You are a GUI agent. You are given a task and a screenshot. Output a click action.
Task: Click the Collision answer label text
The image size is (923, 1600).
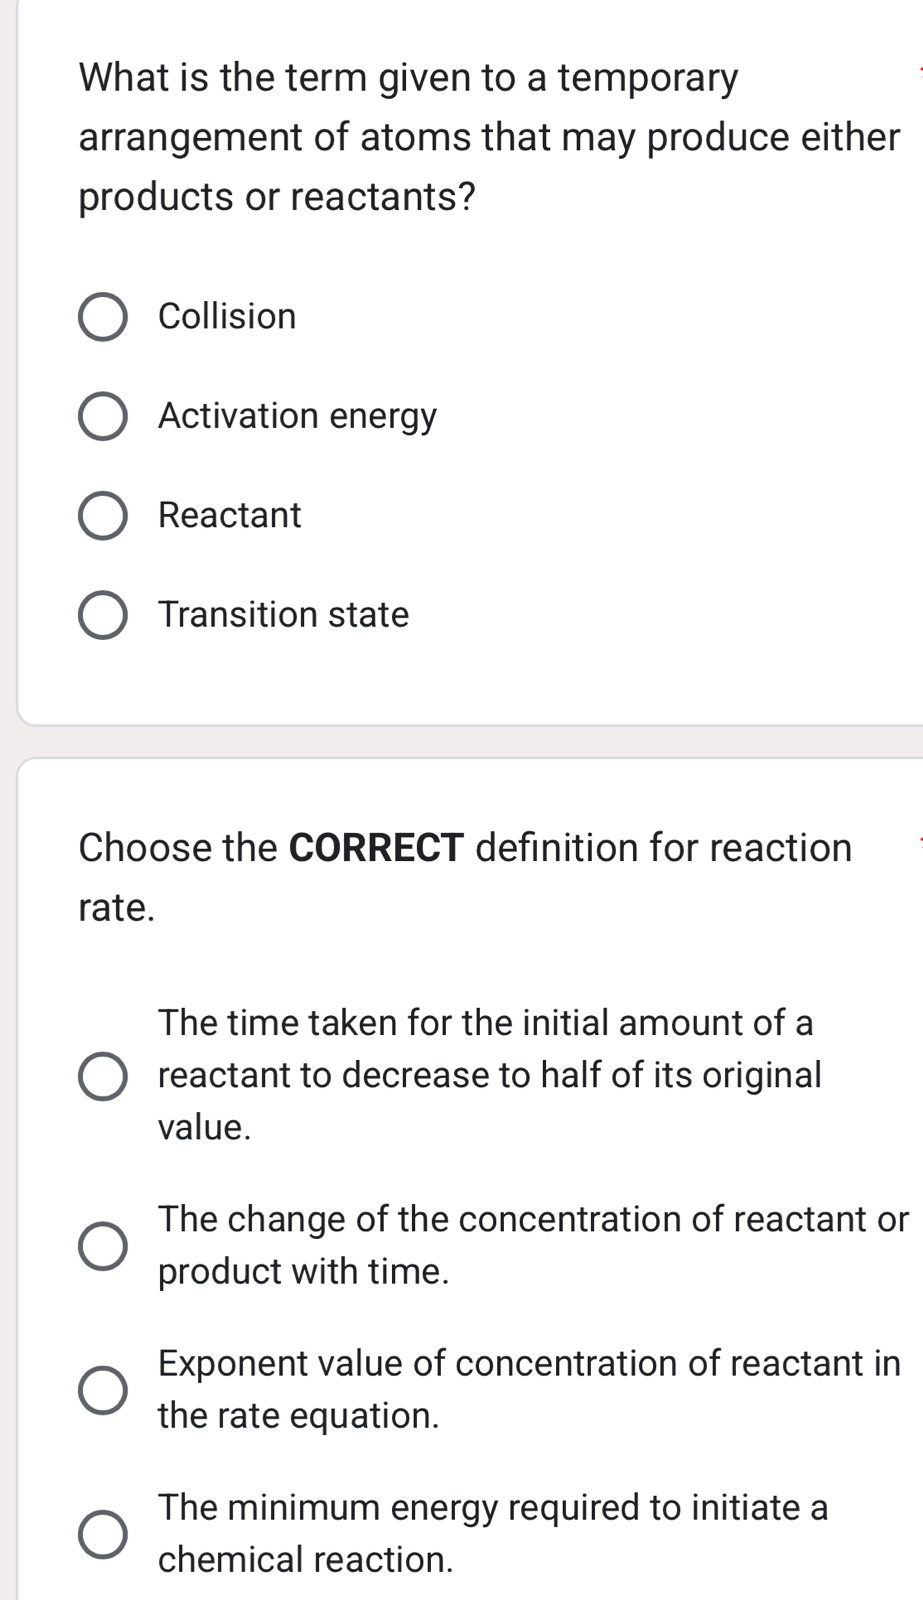click(226, 316)
